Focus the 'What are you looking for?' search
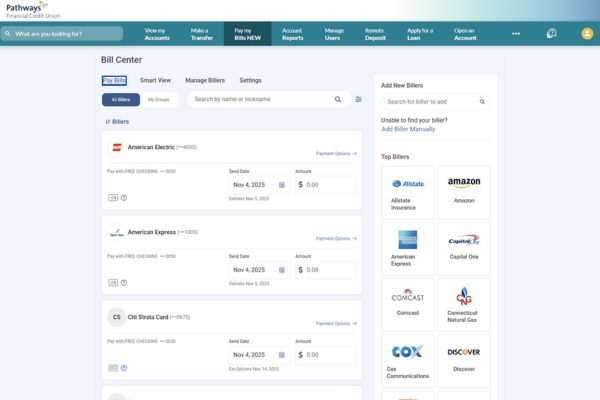The image size is (600, 400). 62,34
